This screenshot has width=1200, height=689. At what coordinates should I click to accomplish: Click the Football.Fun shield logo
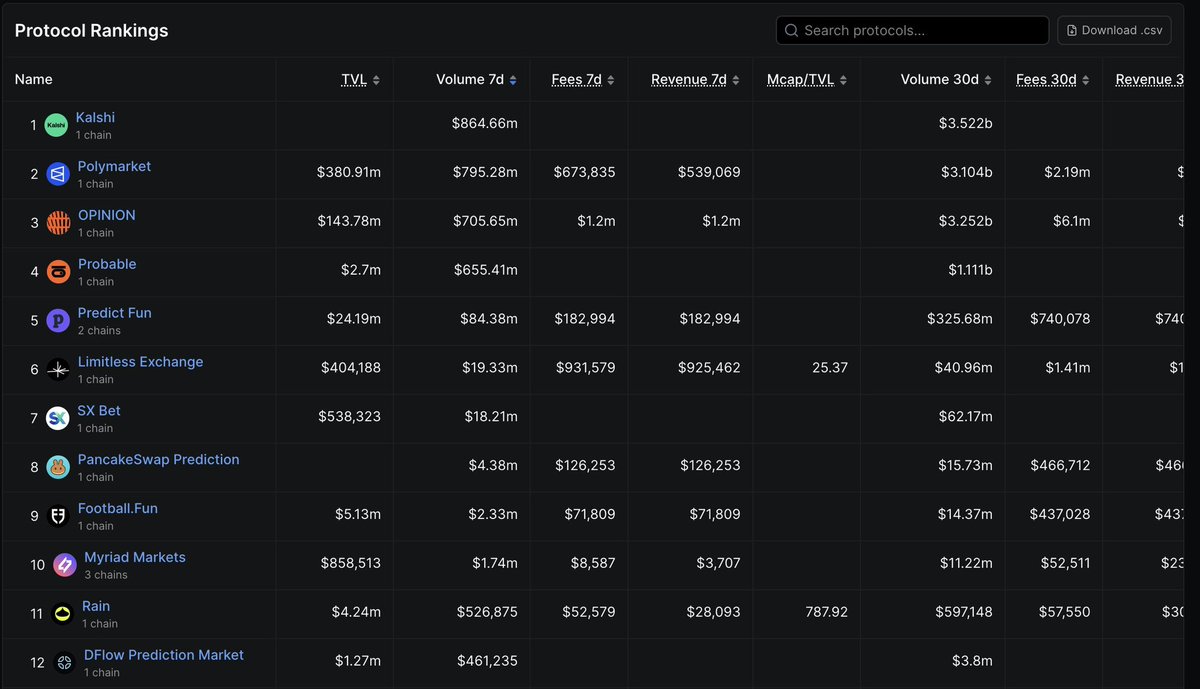click(x=57, y=515)
